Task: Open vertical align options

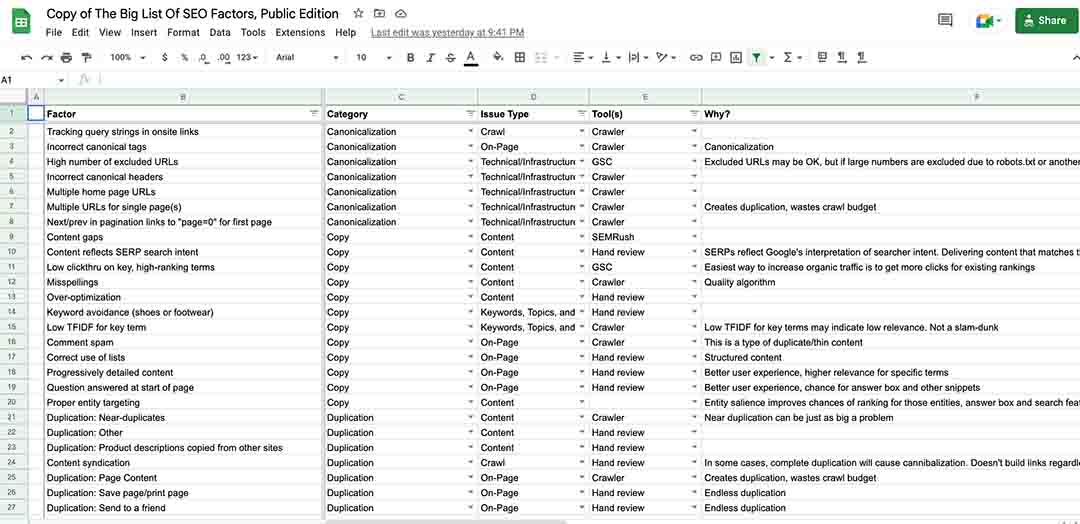Action: click(611, 58)
